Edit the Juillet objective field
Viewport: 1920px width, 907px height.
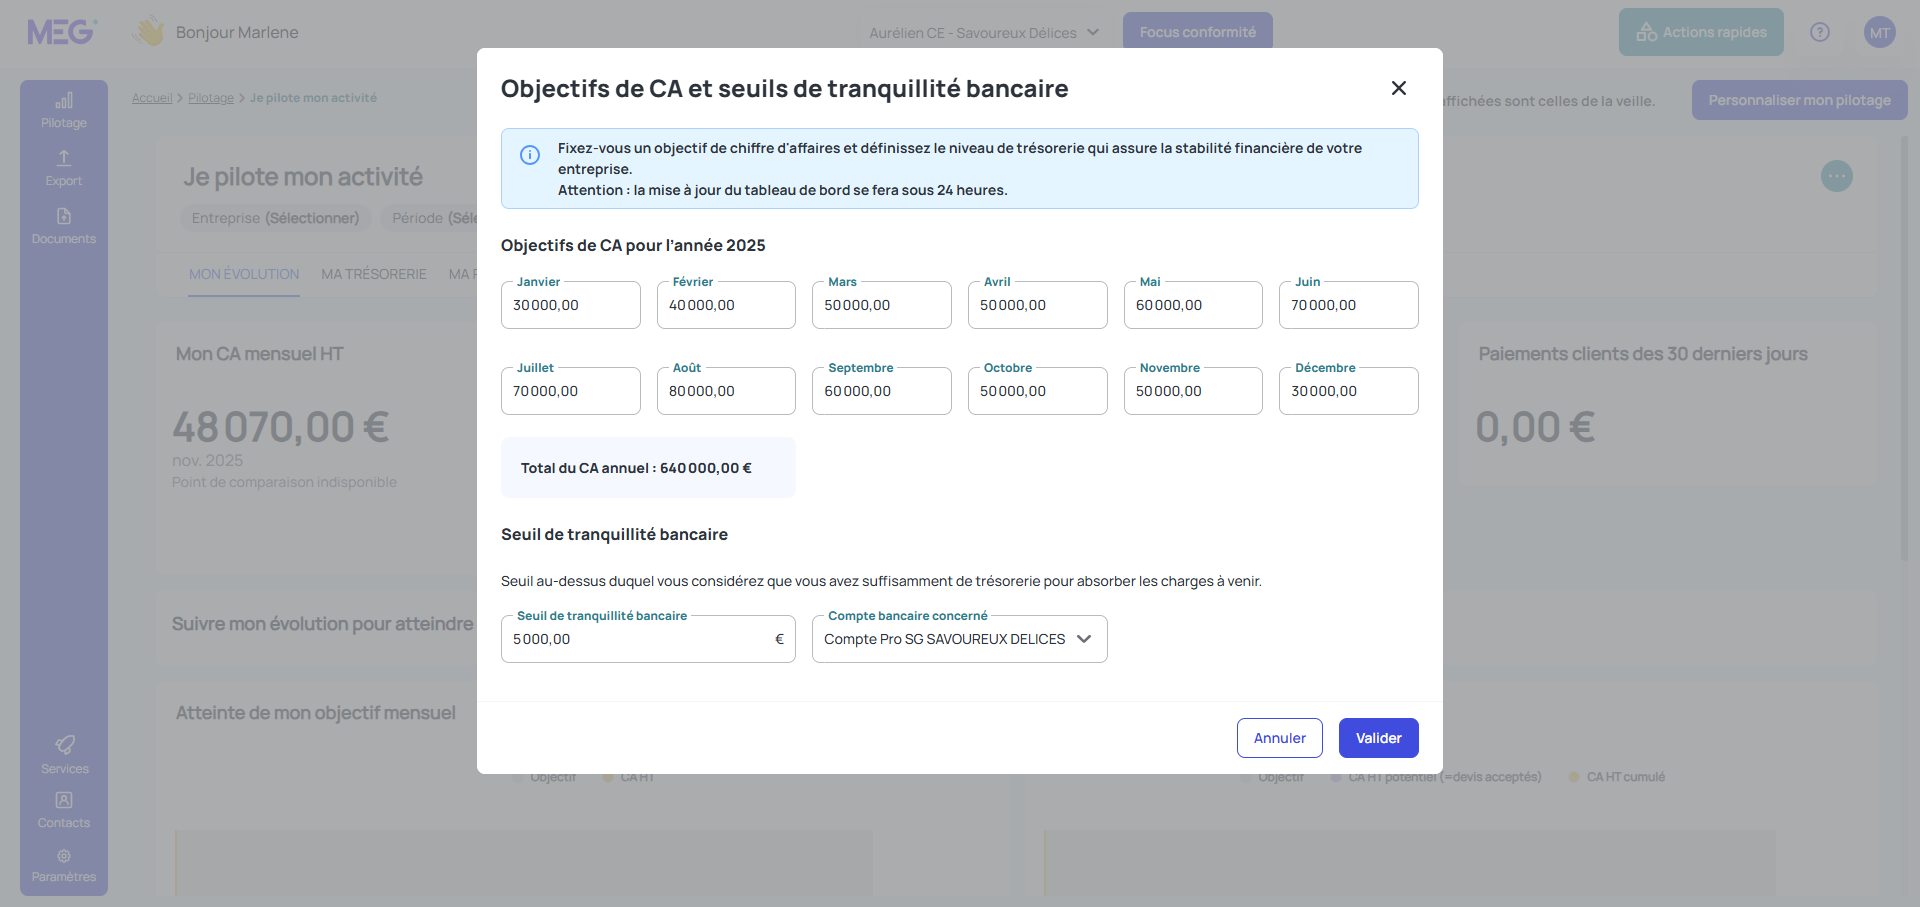point(571,391)
